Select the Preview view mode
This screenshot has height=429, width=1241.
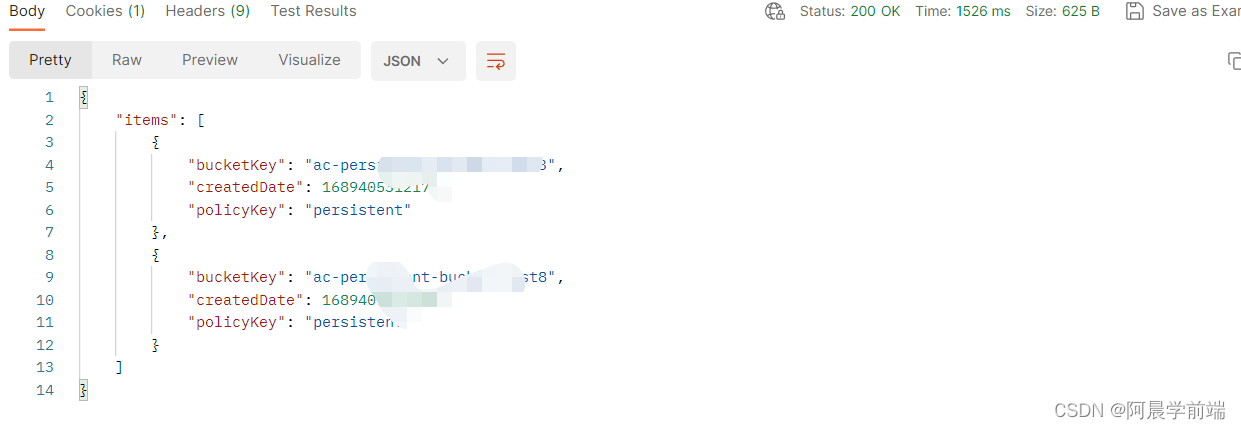(210, 60)
